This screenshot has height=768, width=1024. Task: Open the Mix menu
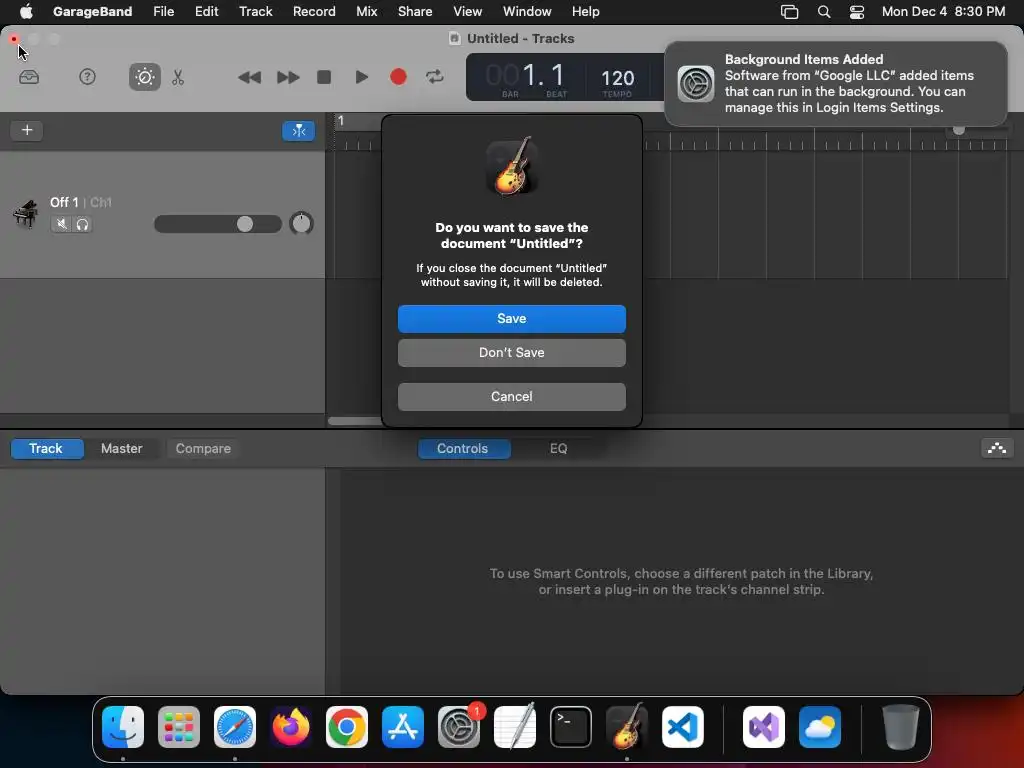pos(366,11)
